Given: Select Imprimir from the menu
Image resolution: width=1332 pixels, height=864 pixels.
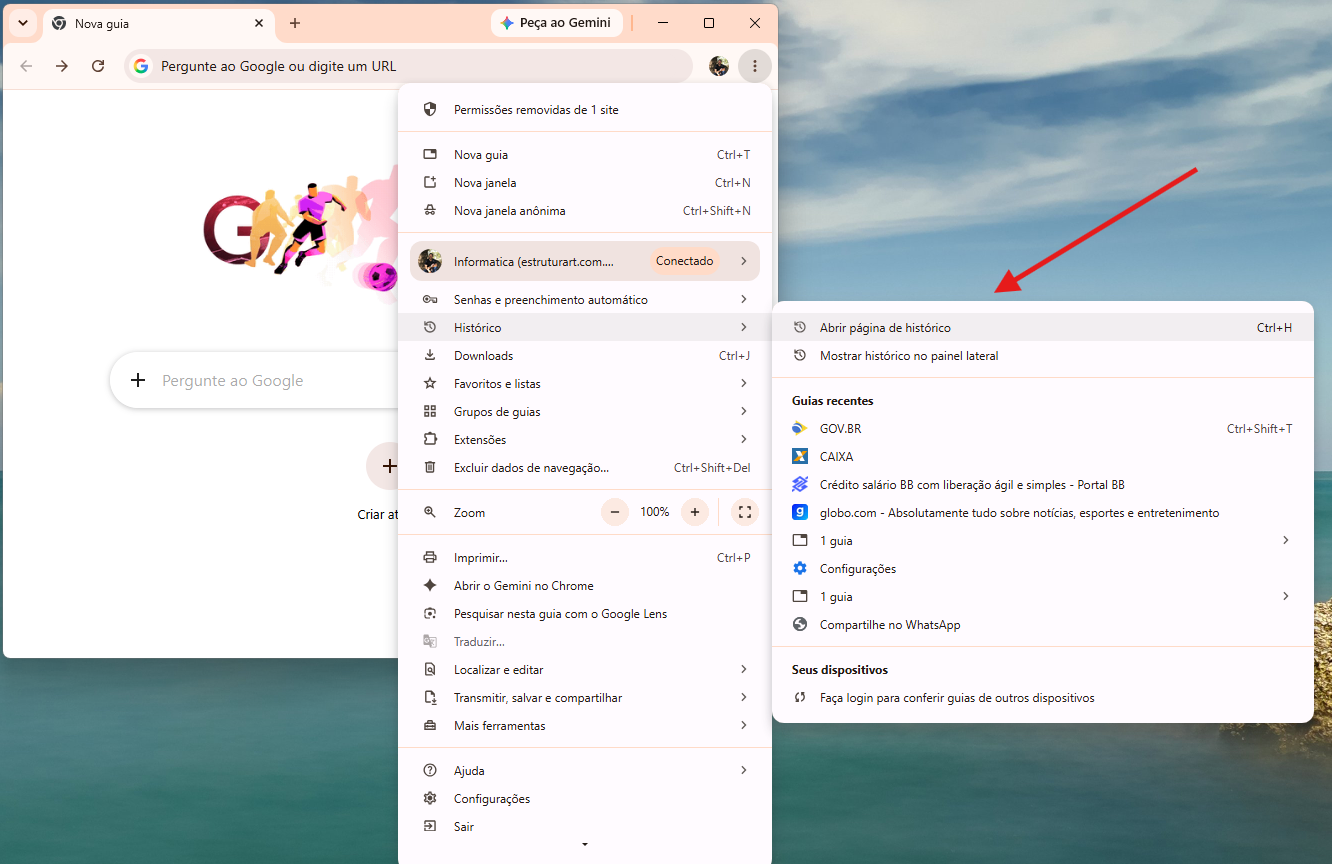Looking at the screenshot, I should coord(585,558).
